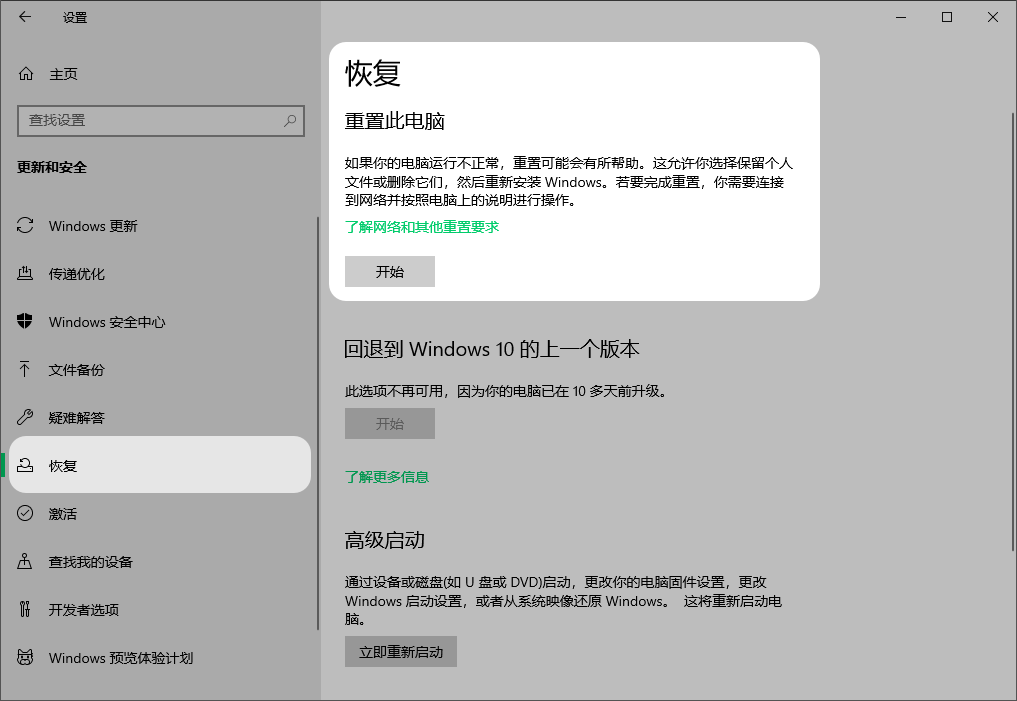The image size is (1017, 701).
Task: Click 立即重新启动 button
Action: coord(401,652)
